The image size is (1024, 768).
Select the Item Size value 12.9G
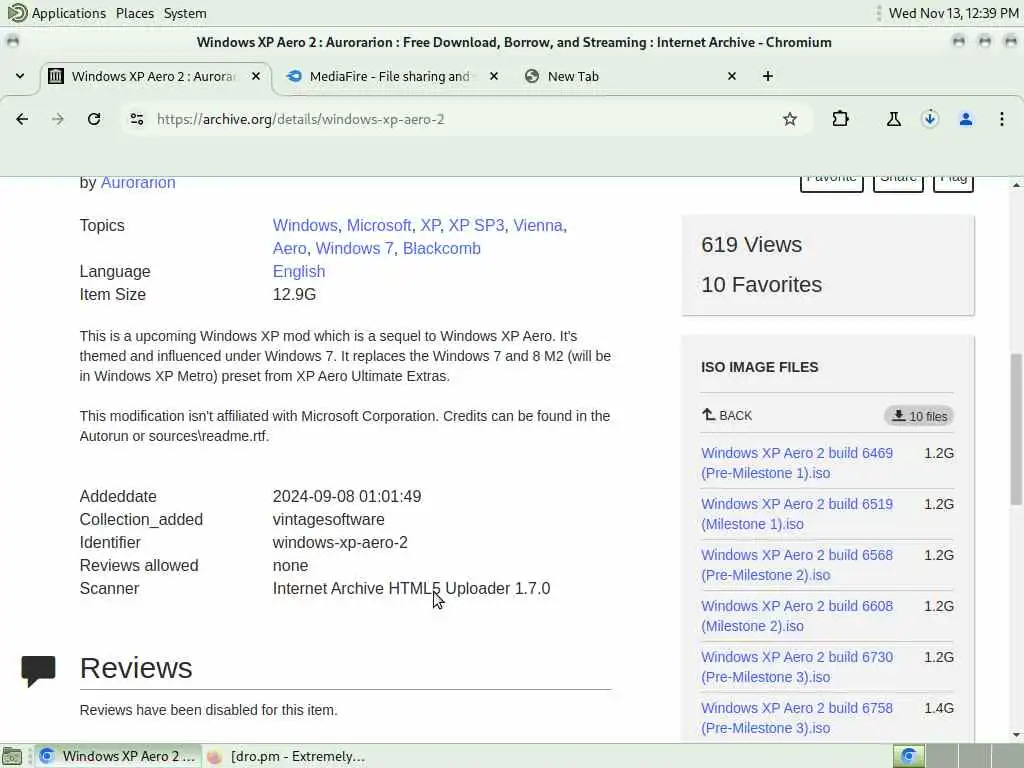[x=294, y=295]
